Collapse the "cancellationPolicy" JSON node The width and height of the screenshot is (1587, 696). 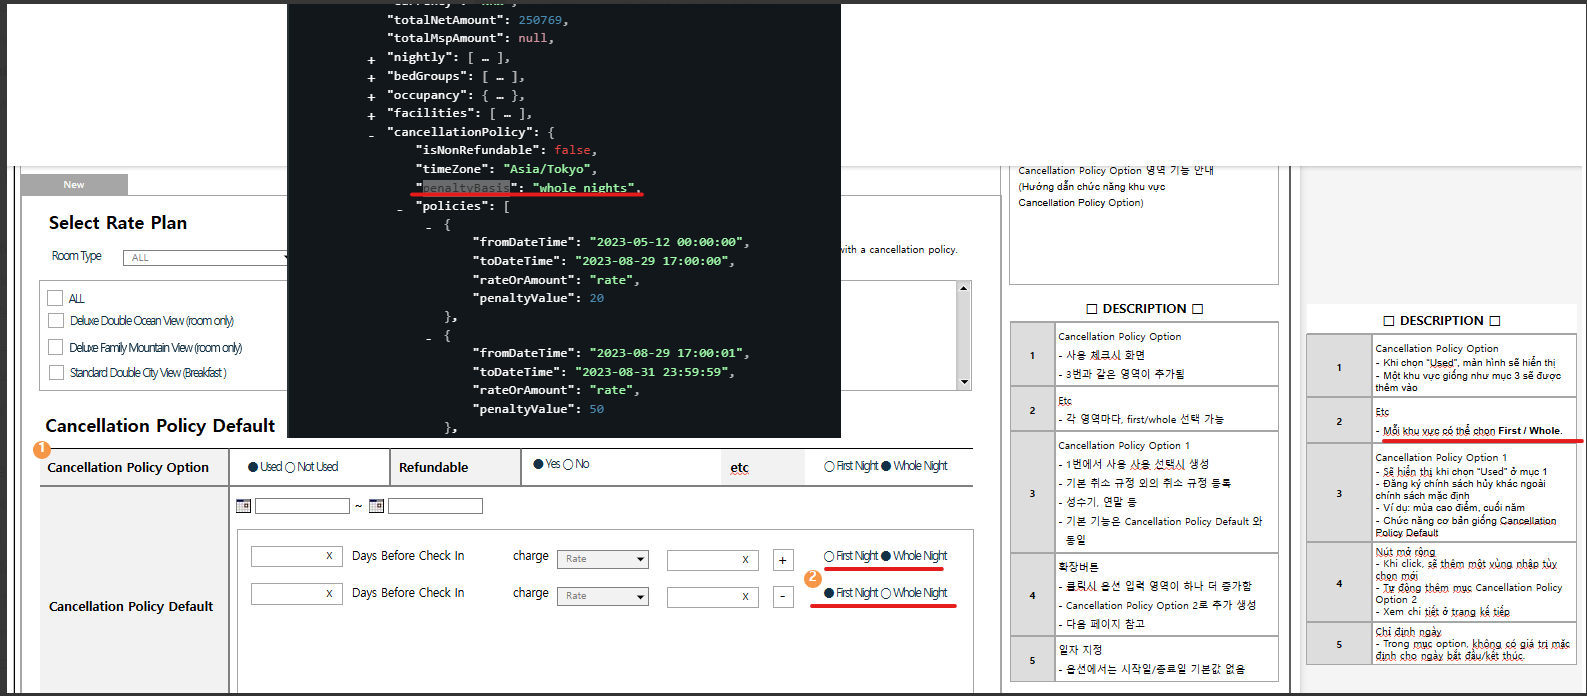pyautogui.click(x=372, y=134)
